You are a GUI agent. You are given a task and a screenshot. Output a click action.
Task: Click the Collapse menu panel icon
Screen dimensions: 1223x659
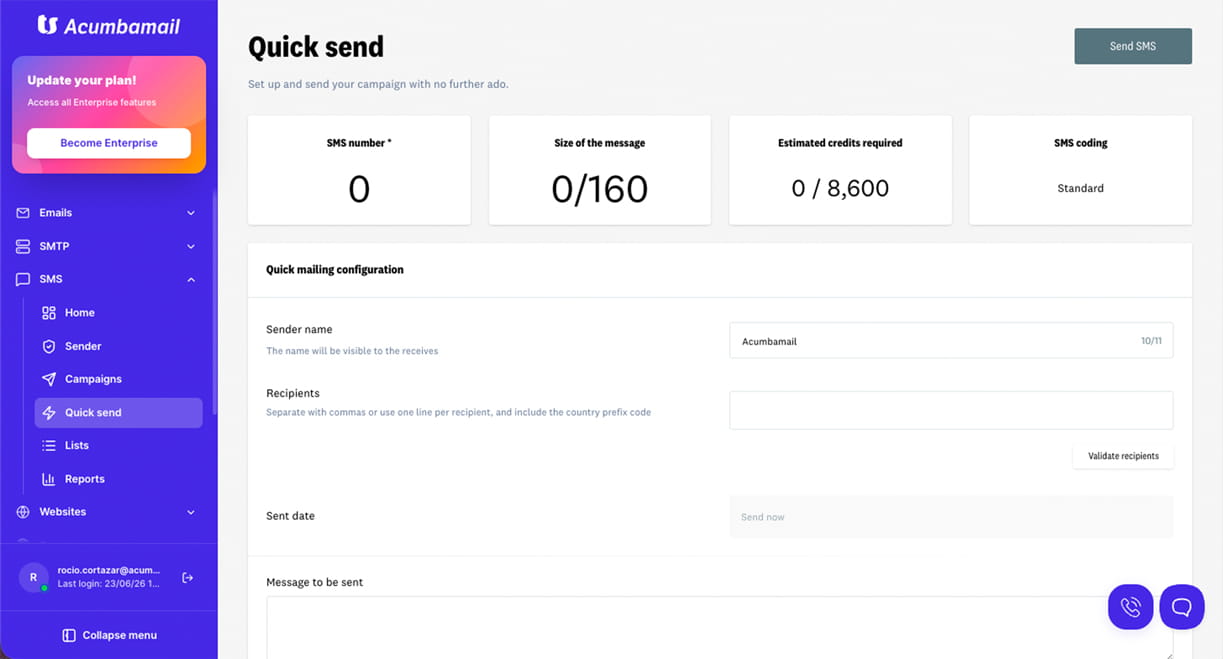(x=69, y=635)
